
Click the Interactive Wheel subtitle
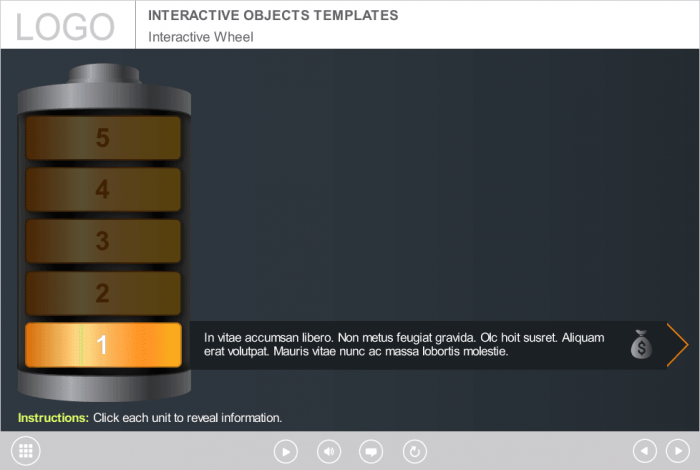[x=201, y=37]
